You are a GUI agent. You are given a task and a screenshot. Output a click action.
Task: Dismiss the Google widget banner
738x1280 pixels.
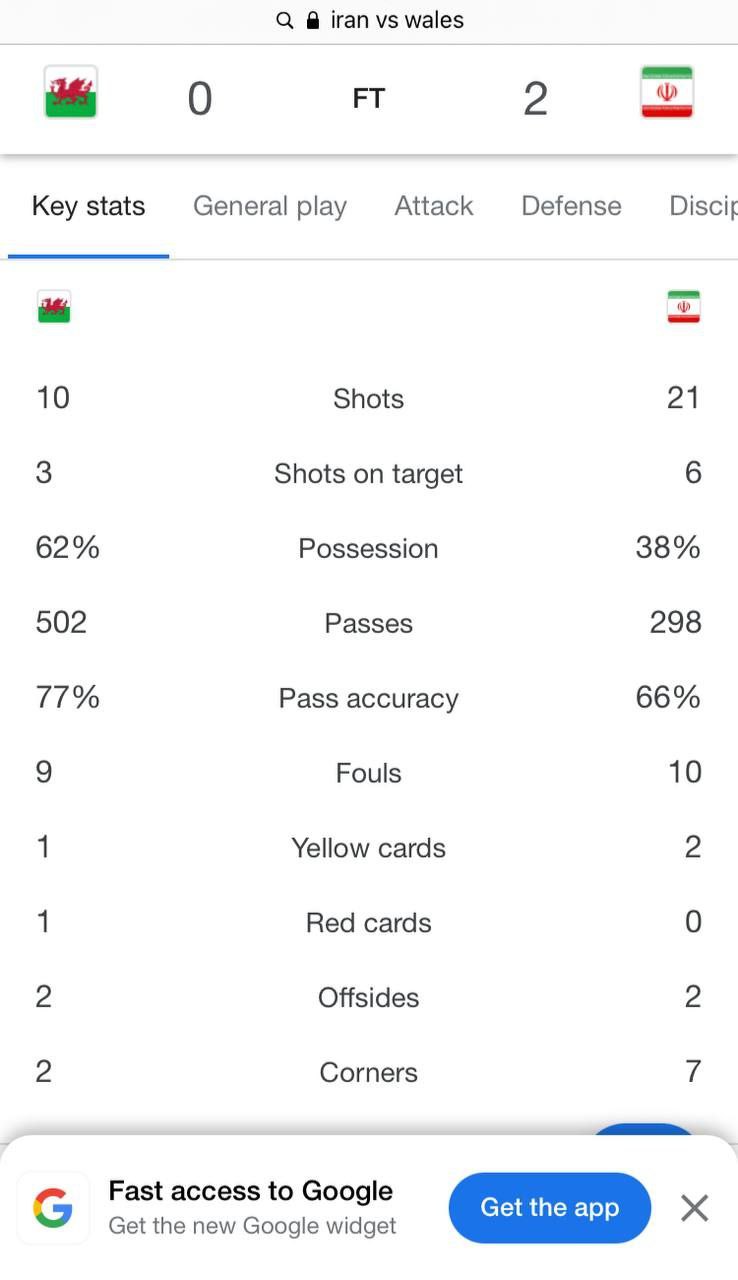click(x=694, y=1208)
